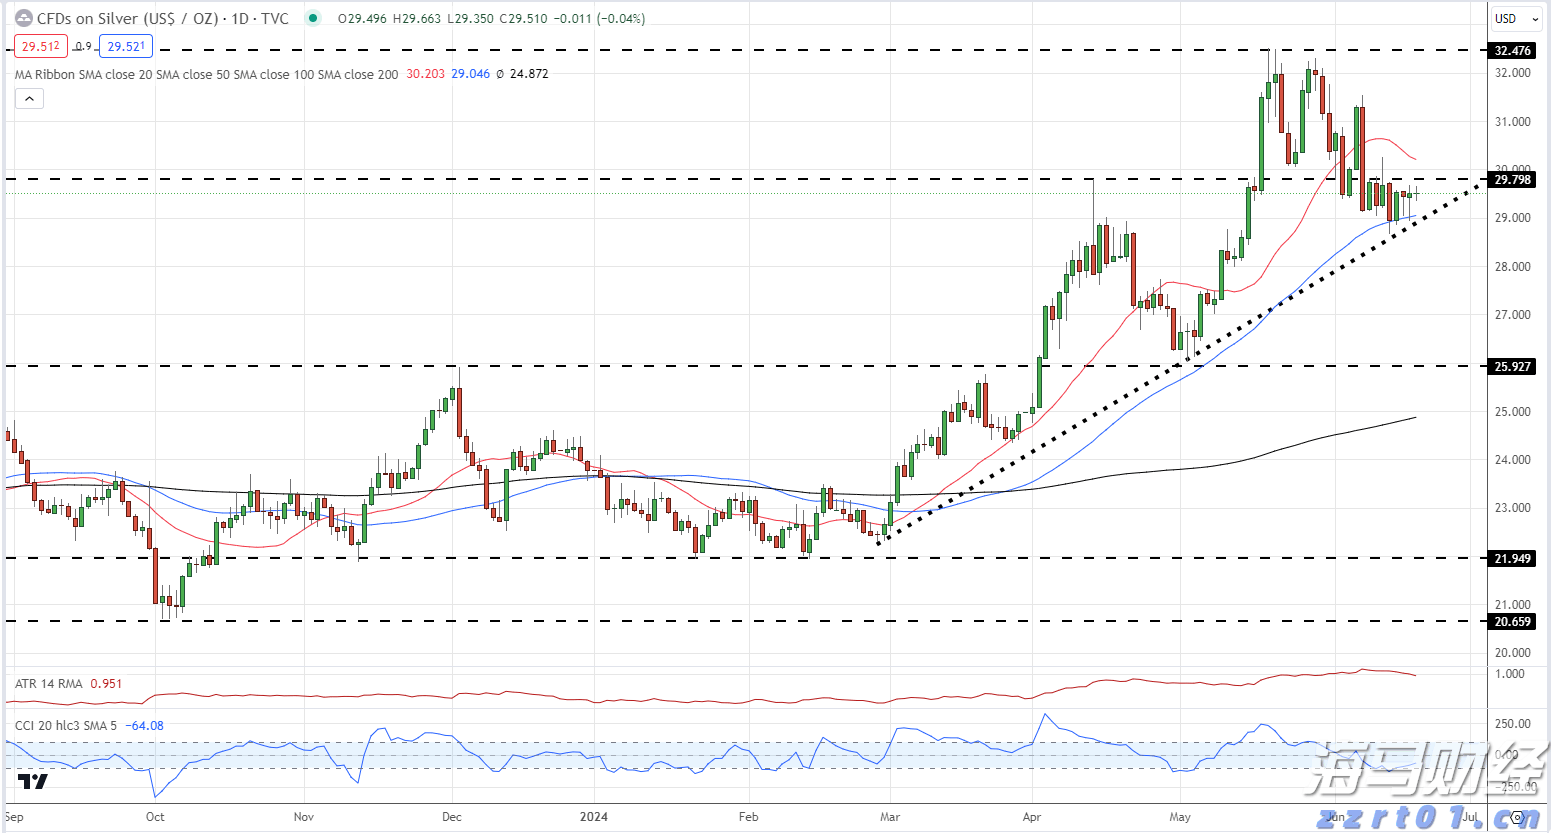Image resolution: width=1551 pixels, height=833 pixels.
Task: Click the green market status dot
Action: (314, 18)
